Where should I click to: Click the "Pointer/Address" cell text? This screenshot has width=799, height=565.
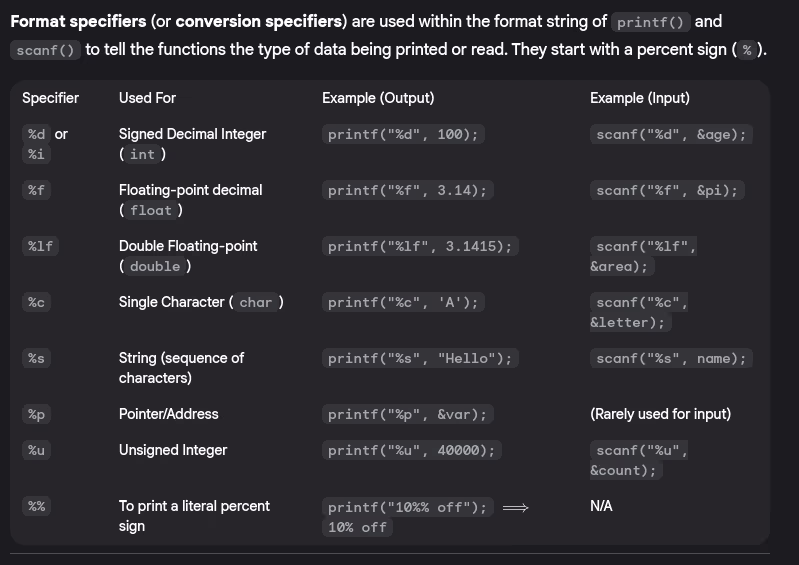[x=168, y=414]
